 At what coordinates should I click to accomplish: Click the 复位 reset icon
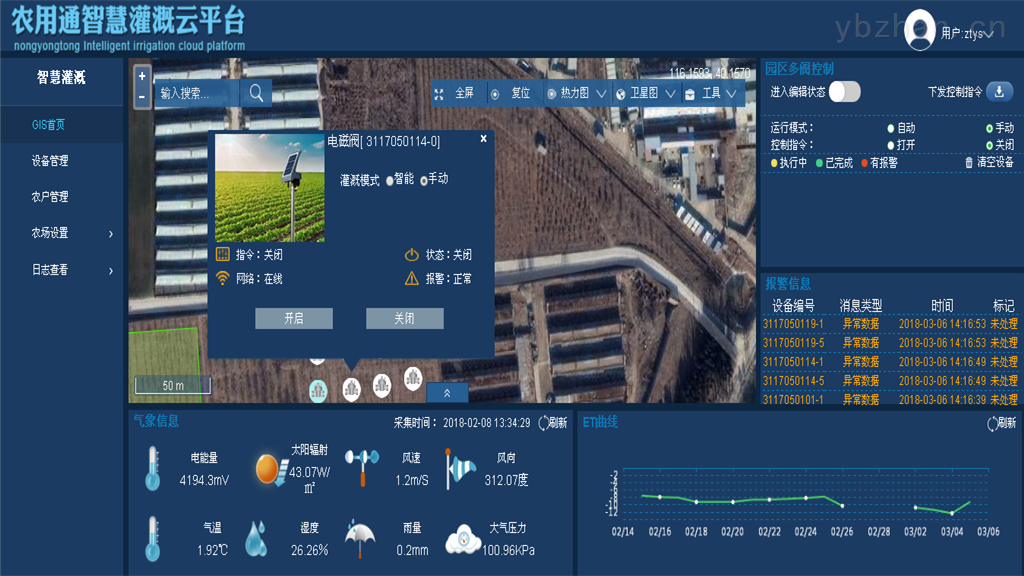495,94
